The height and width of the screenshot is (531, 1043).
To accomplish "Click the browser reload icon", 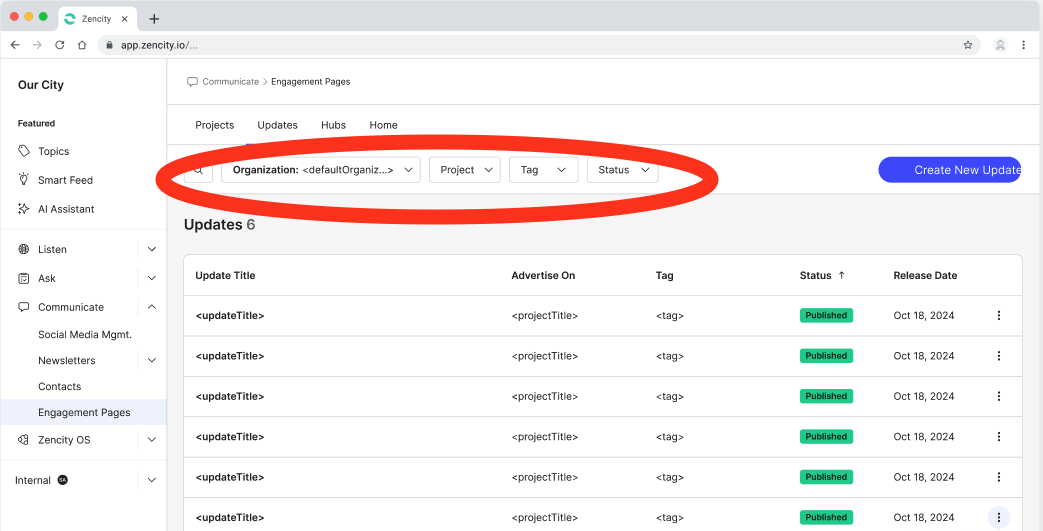I will point(60,45).
